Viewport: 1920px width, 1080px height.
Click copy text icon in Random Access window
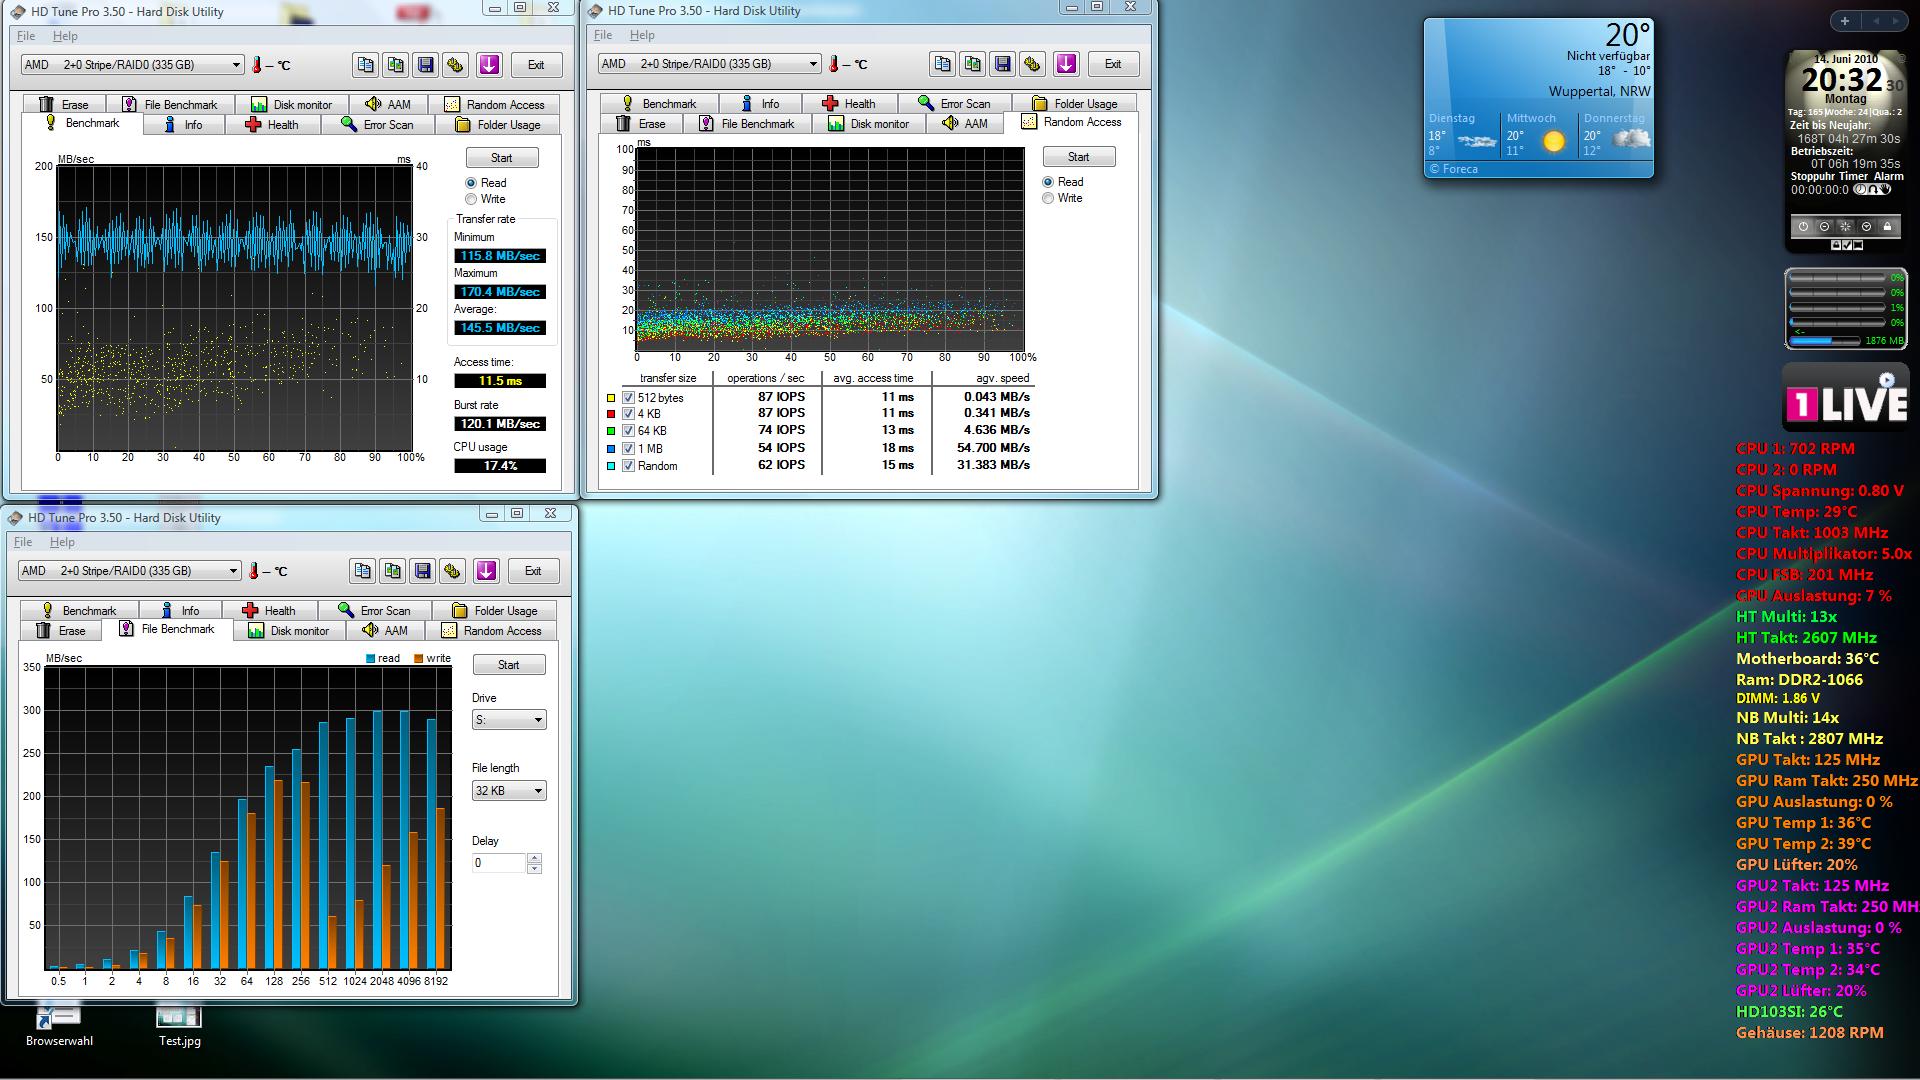point(942,64)
